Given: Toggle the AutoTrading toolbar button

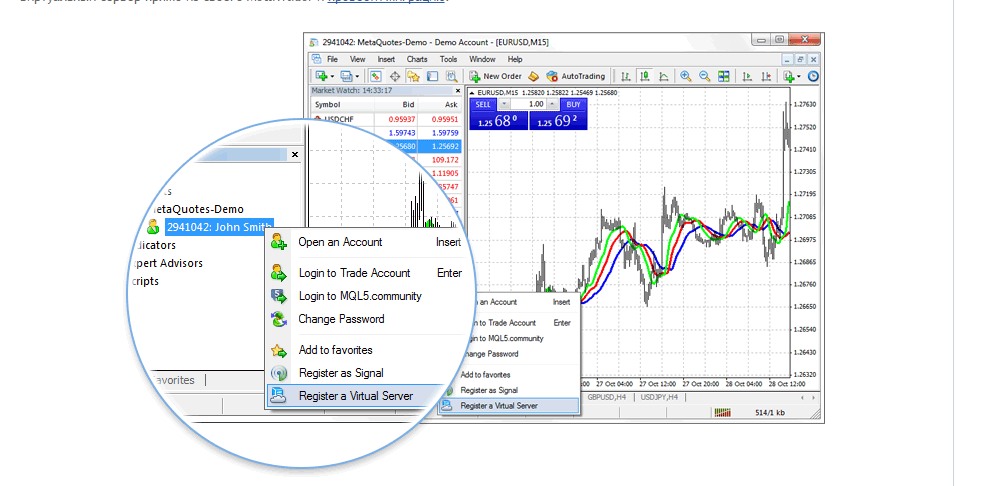Looking at the screenshot, I should point(576,76).
